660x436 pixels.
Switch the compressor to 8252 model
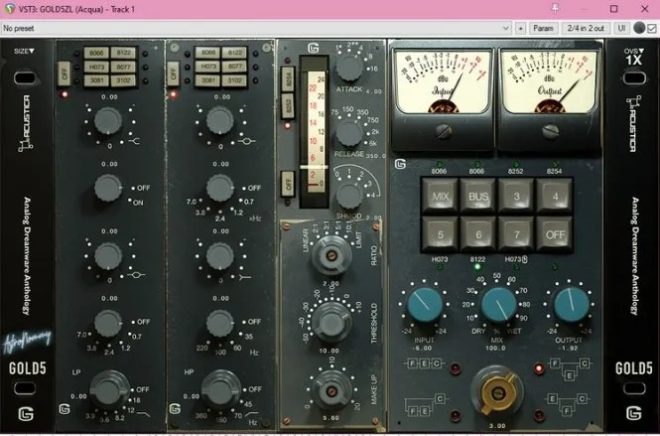coord(287,106)
